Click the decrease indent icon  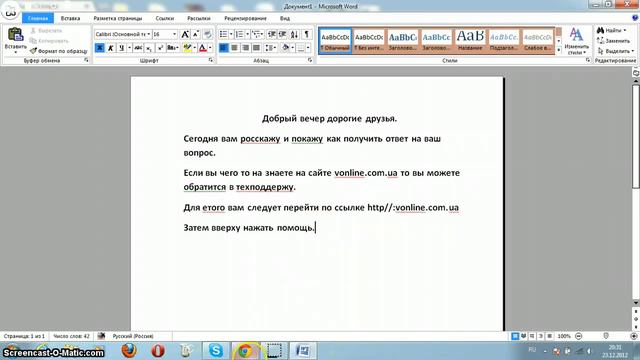tap(272, 34)
